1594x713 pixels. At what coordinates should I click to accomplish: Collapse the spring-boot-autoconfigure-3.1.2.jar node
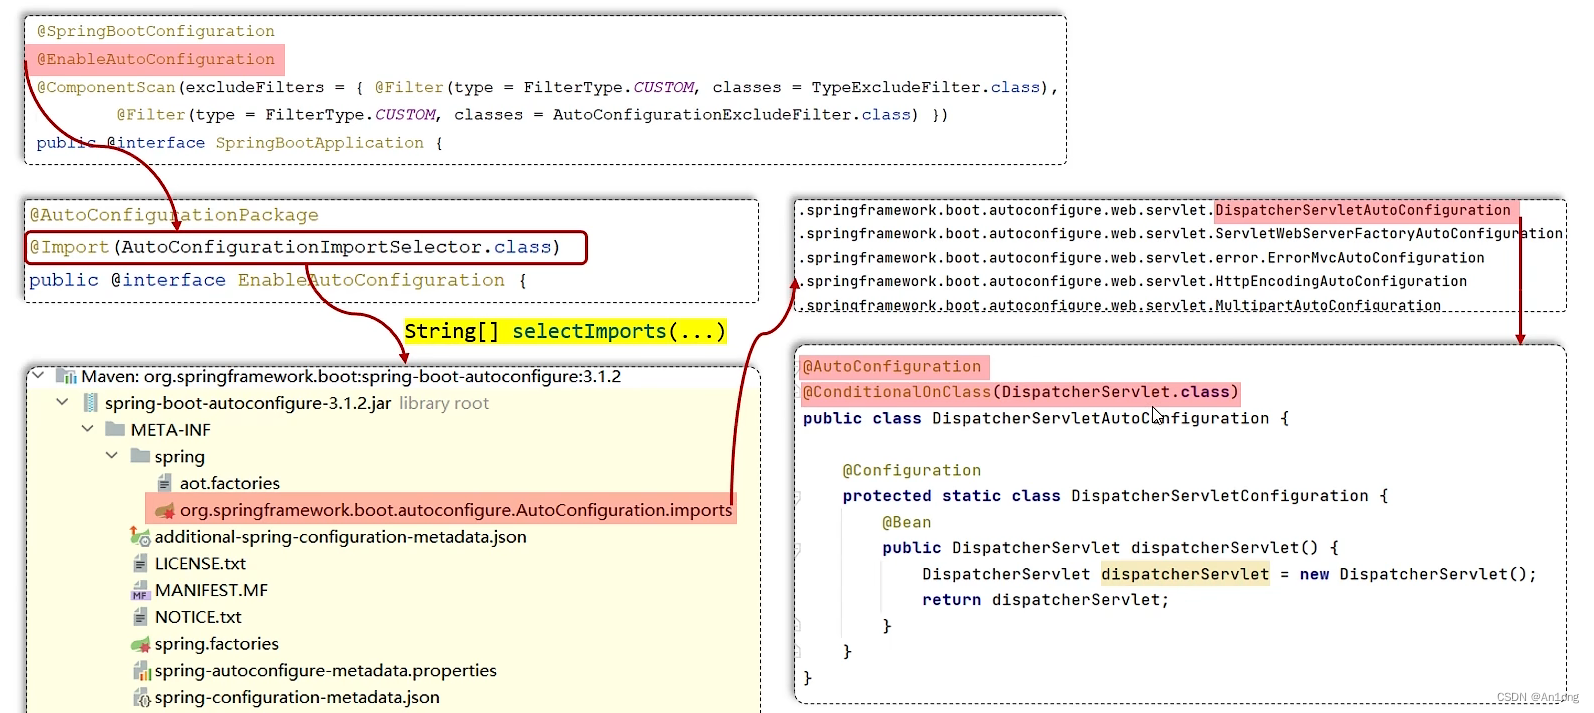point(63,402)
